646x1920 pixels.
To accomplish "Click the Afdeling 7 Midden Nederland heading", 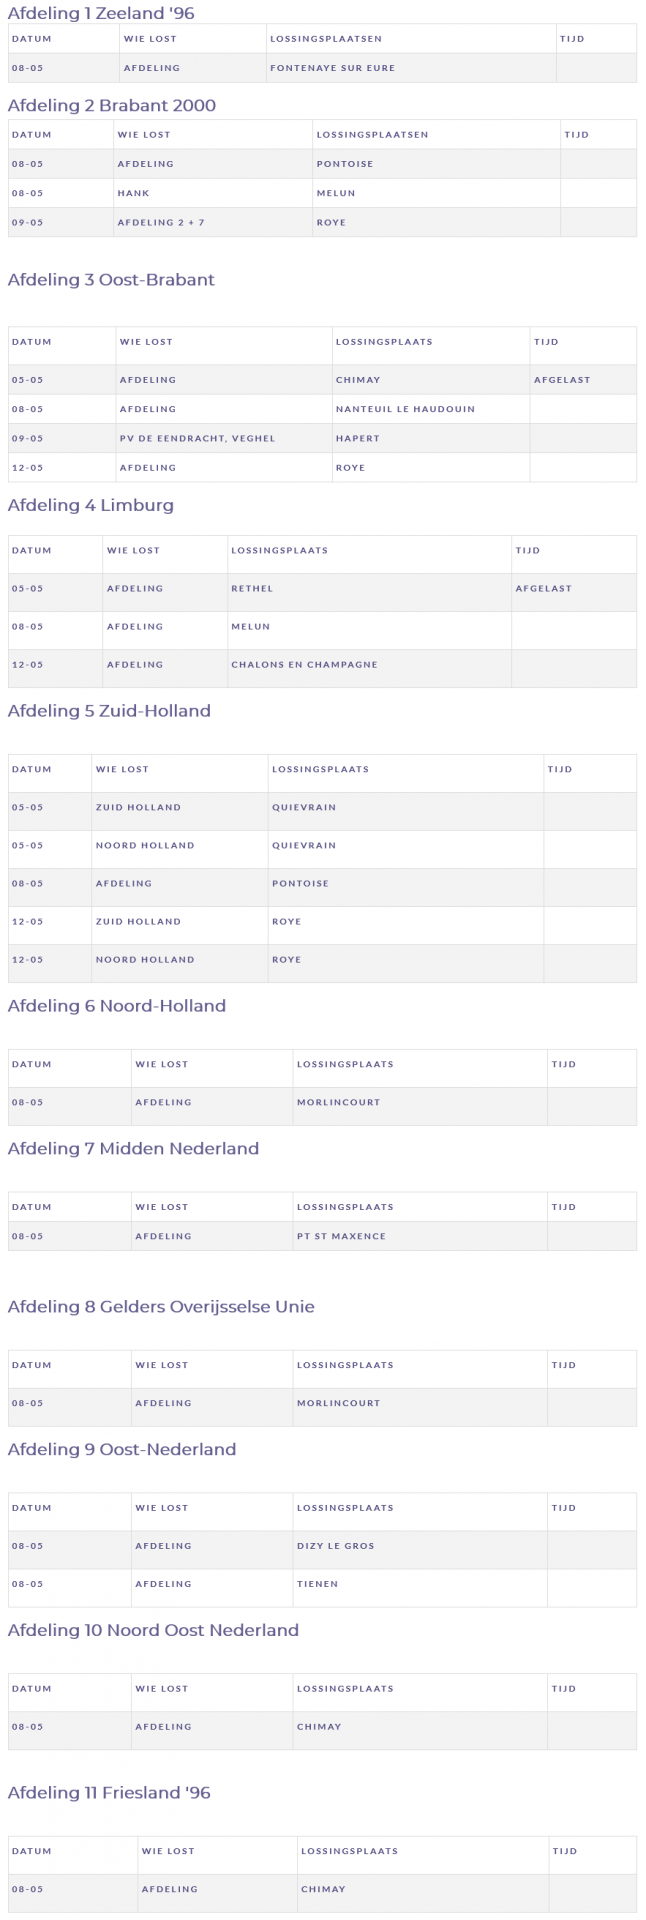I will [133, 1148].
